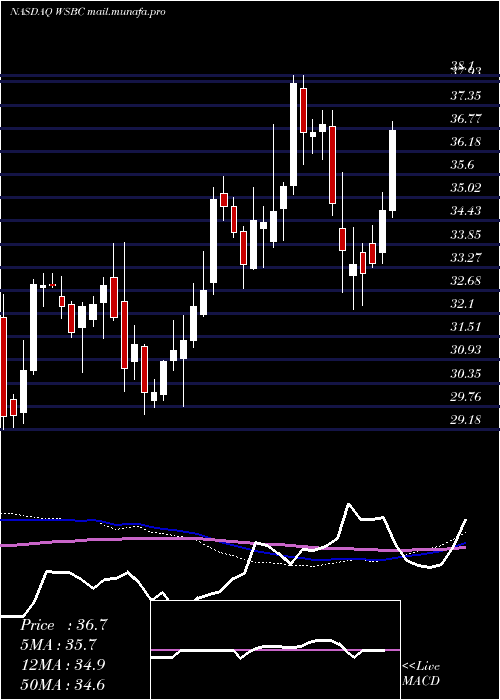500x700 pixels.
Task: Click the <<Live MACD label
Action: click(421, 674)
